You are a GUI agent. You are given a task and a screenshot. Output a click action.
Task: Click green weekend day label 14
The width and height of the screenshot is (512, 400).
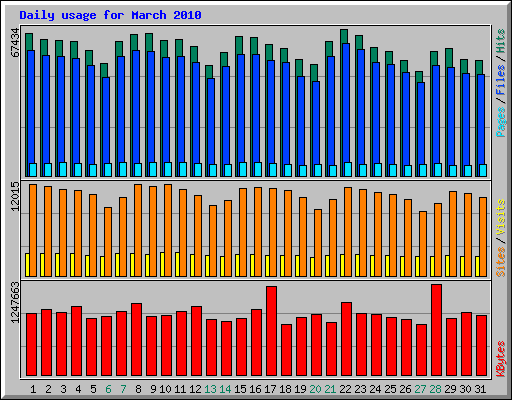pos(225,389)
